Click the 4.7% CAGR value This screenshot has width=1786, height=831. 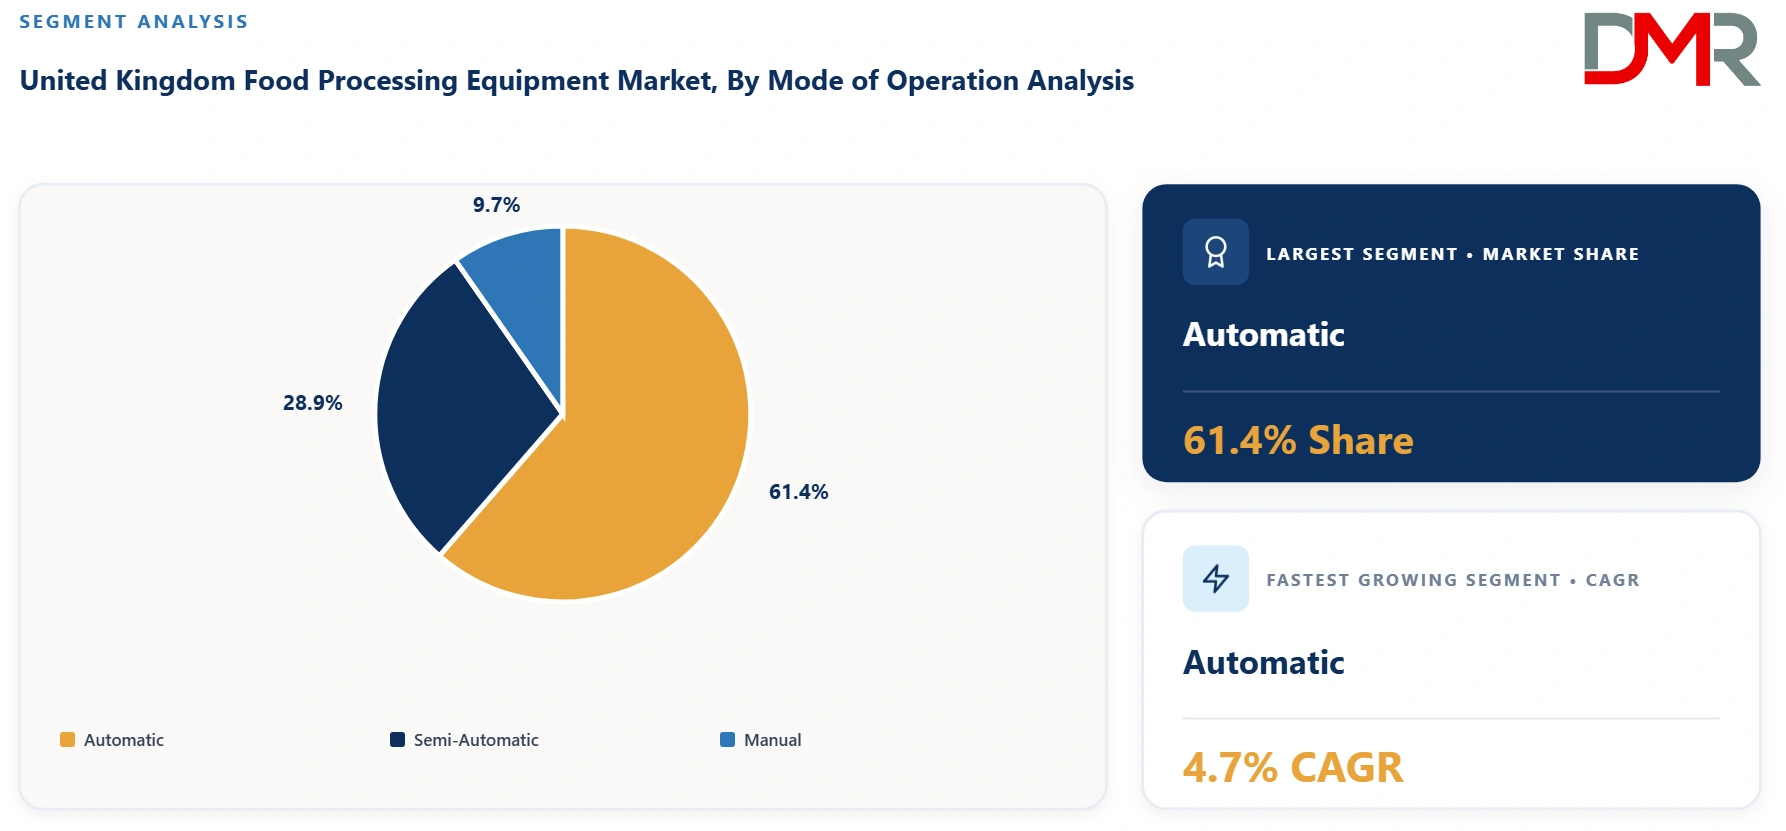(1293, 768)
